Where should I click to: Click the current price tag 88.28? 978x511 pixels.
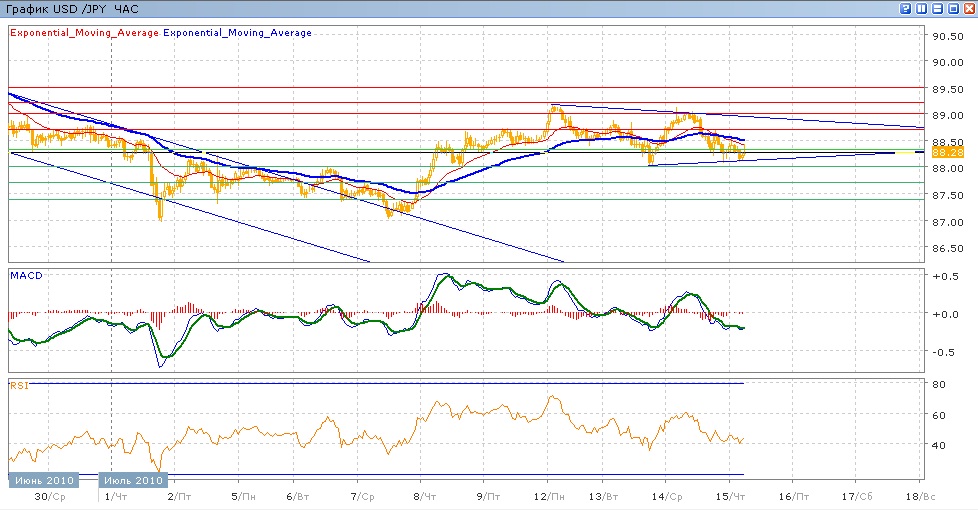946,153
